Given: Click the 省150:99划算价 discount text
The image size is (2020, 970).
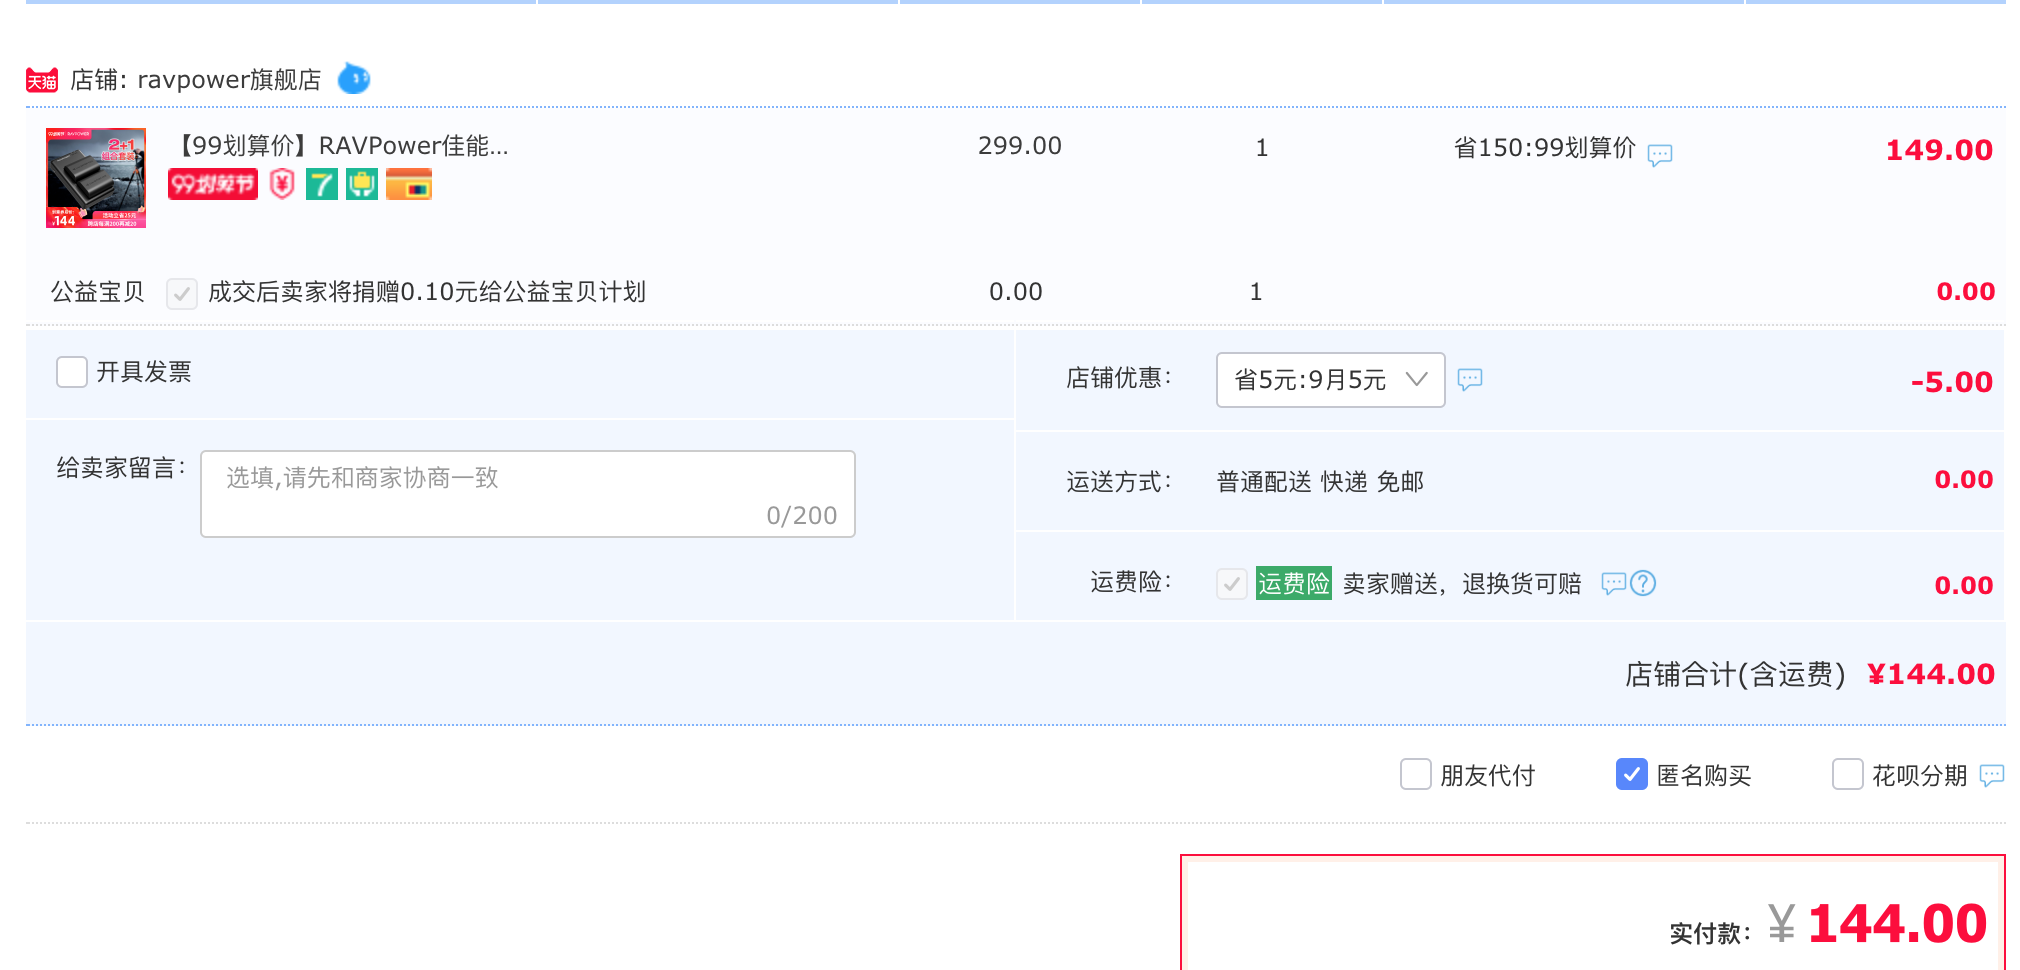Looking at the screenshot, I should click(x=1545, y=148).
